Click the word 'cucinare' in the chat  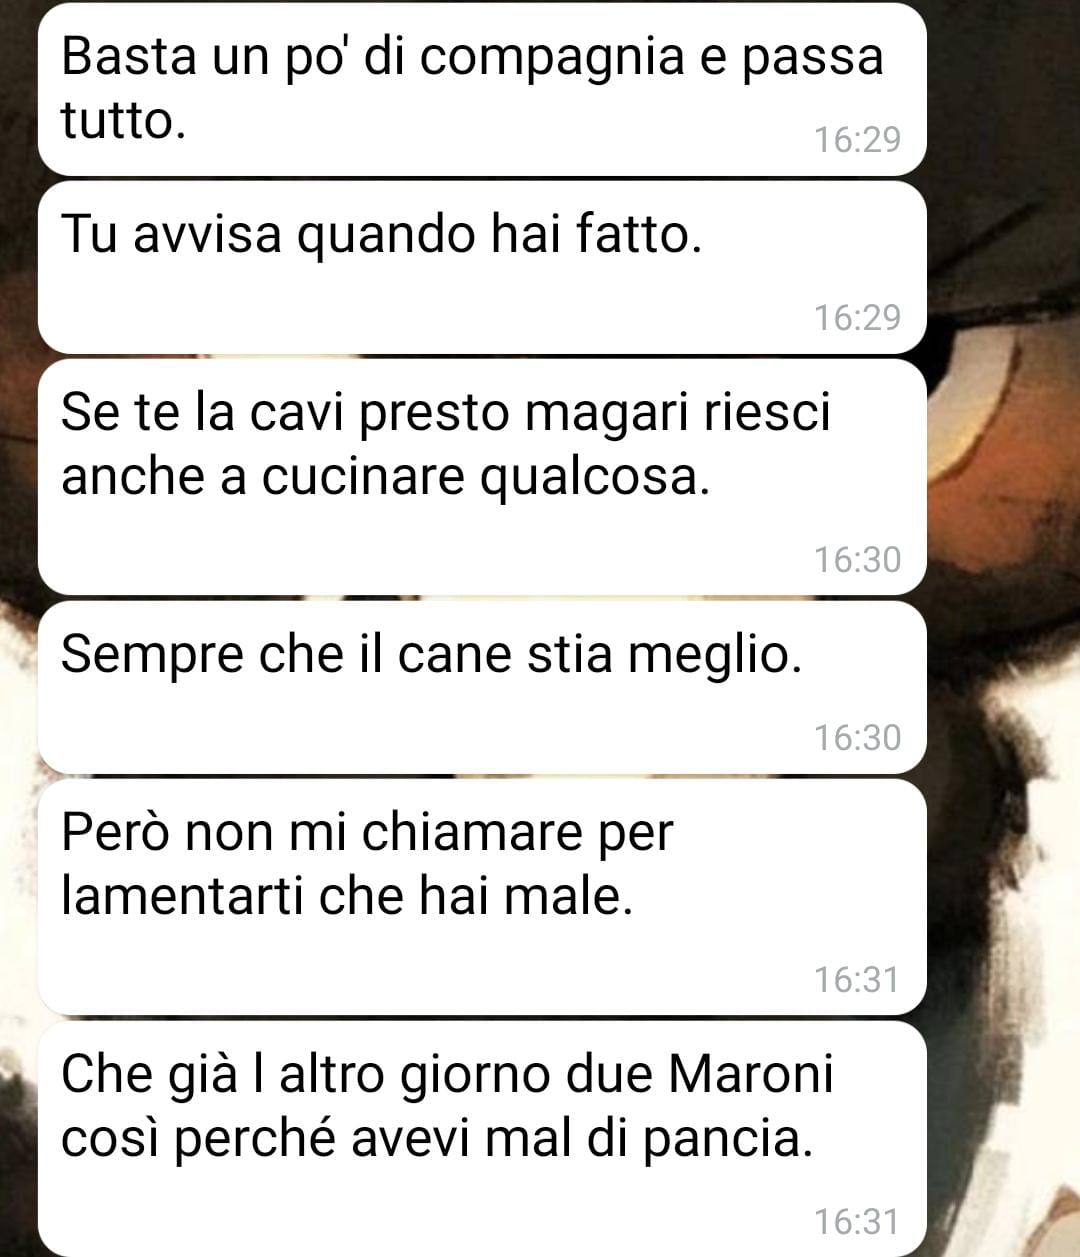pos(364,477)
